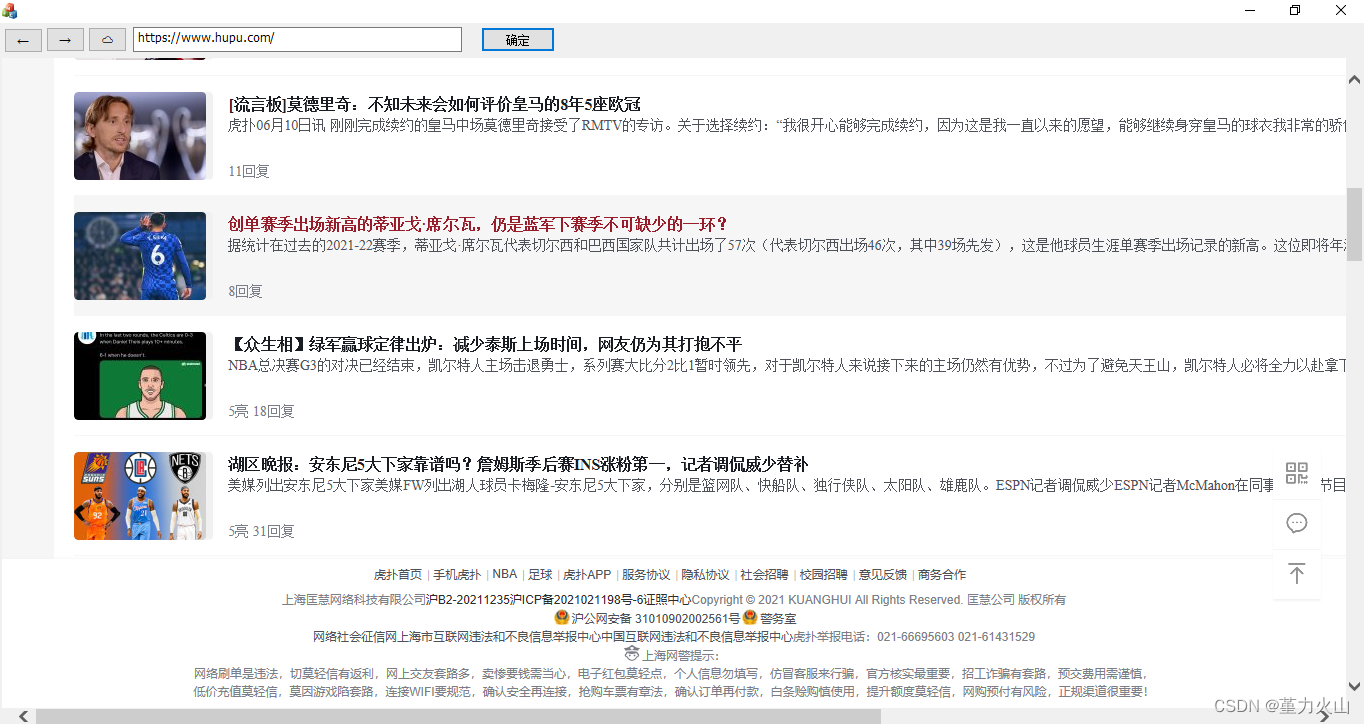Click the 网络社会征信网 link
This screenshot has height=724, width=1364.
[x=355, y=637]
